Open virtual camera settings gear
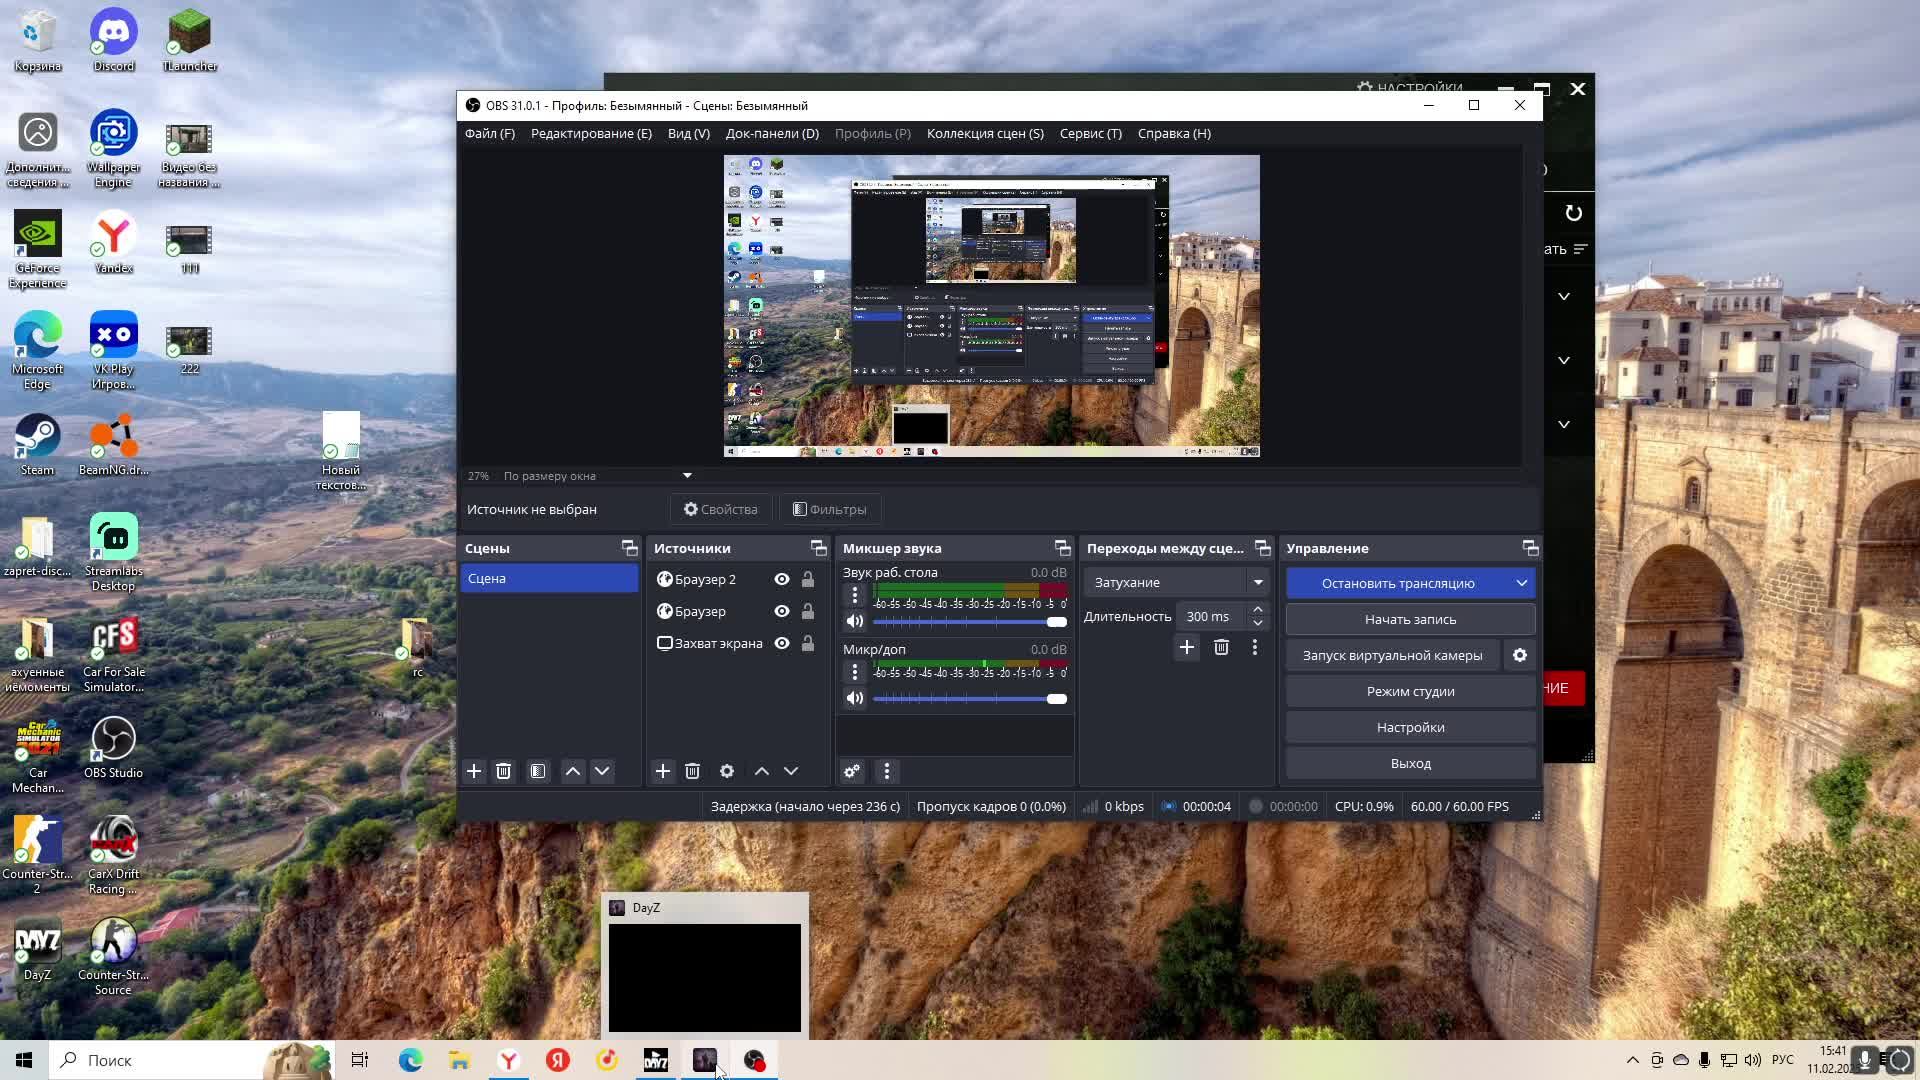 coord(1520,655)
